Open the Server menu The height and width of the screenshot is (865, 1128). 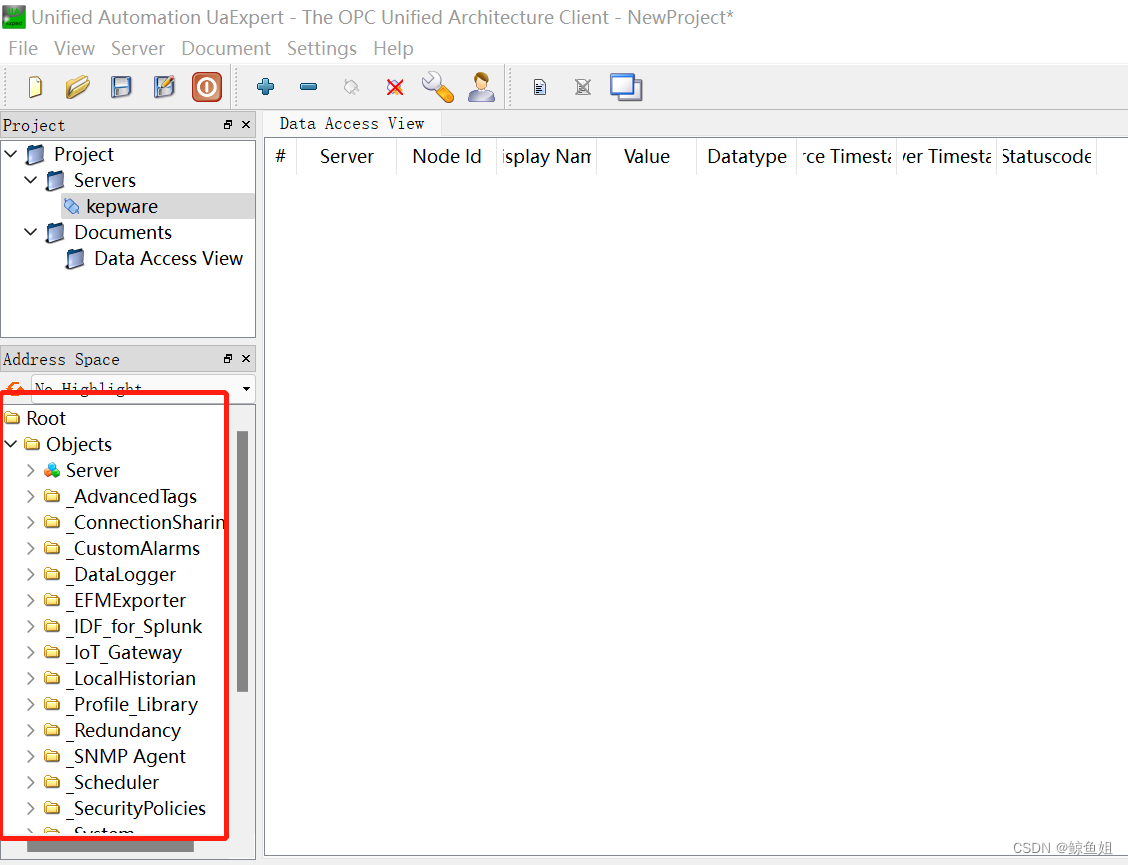point(137,48)
